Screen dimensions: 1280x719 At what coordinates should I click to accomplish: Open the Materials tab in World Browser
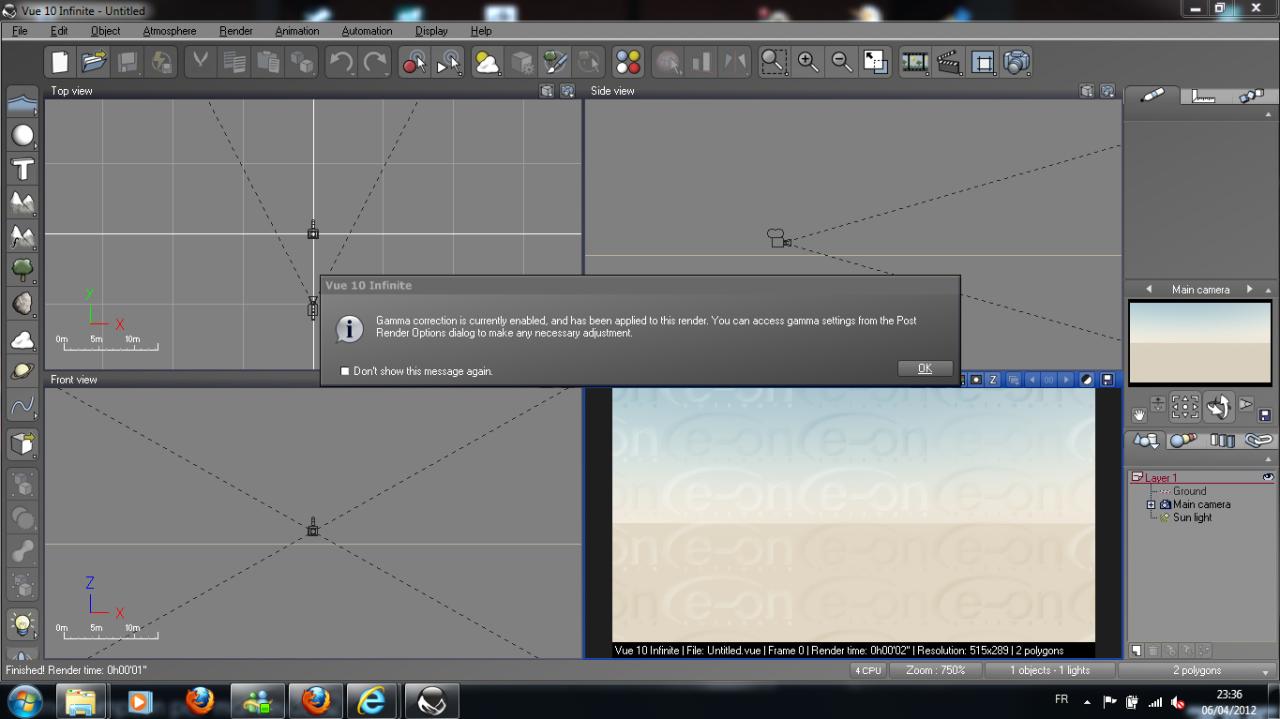(x=1184, y=440)
